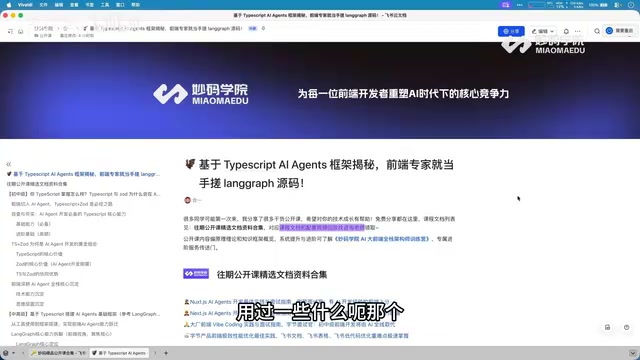Open outline item 前端深耕 AI Agent 全栈核心沉淀

[45, 284]
